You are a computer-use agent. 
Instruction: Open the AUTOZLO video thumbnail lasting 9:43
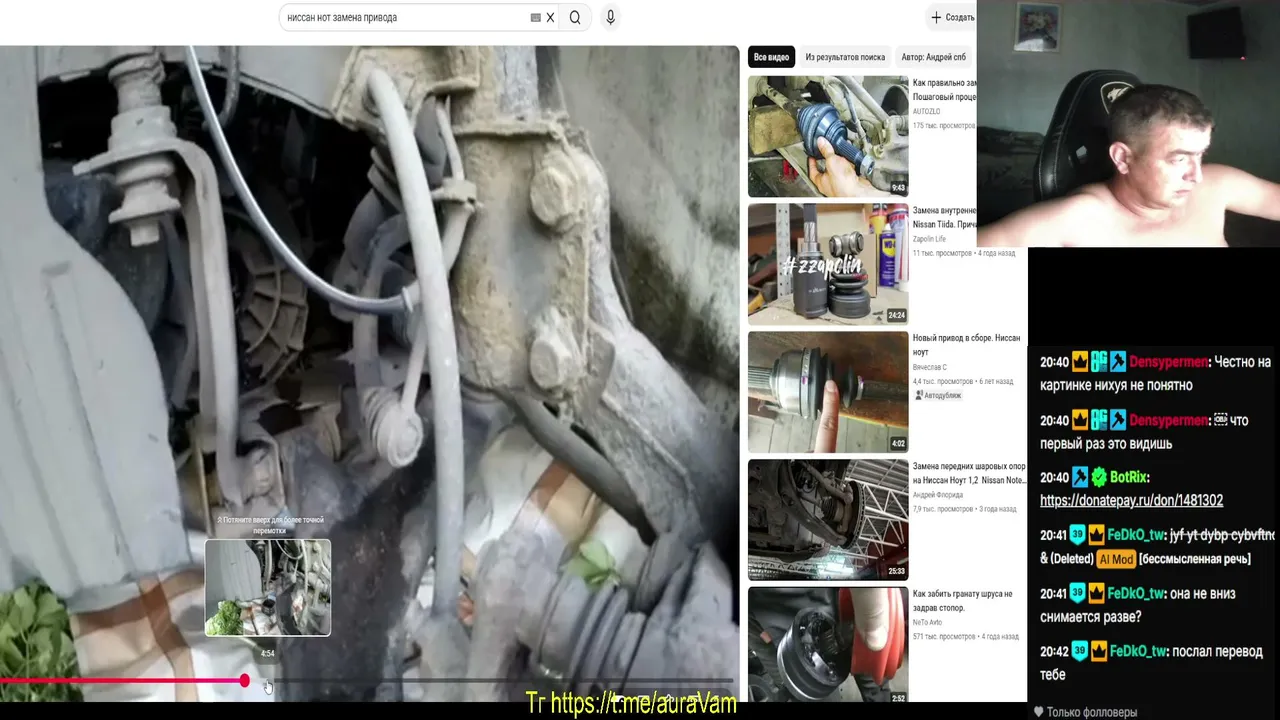click(828, 136)
